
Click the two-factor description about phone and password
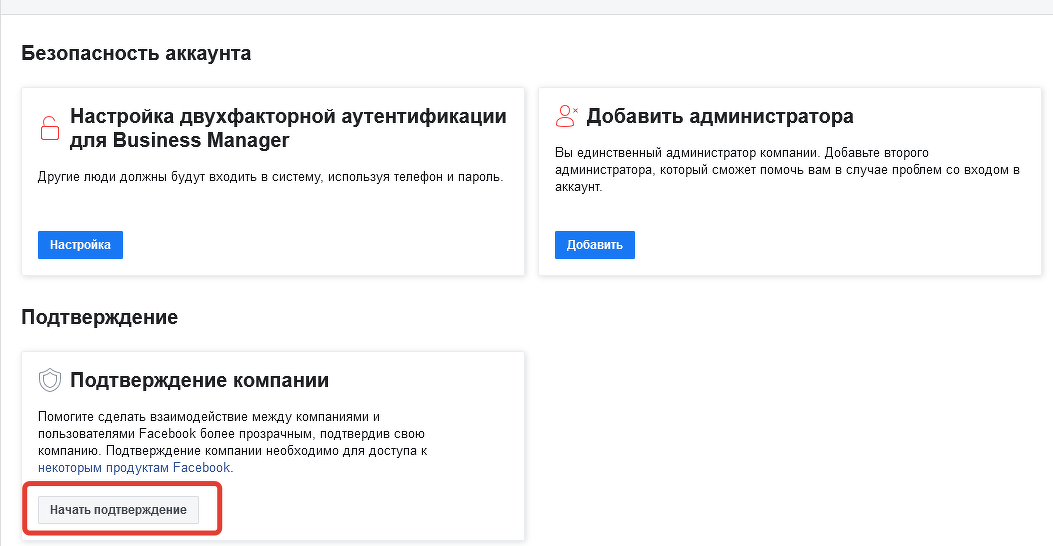click(270, 177)
